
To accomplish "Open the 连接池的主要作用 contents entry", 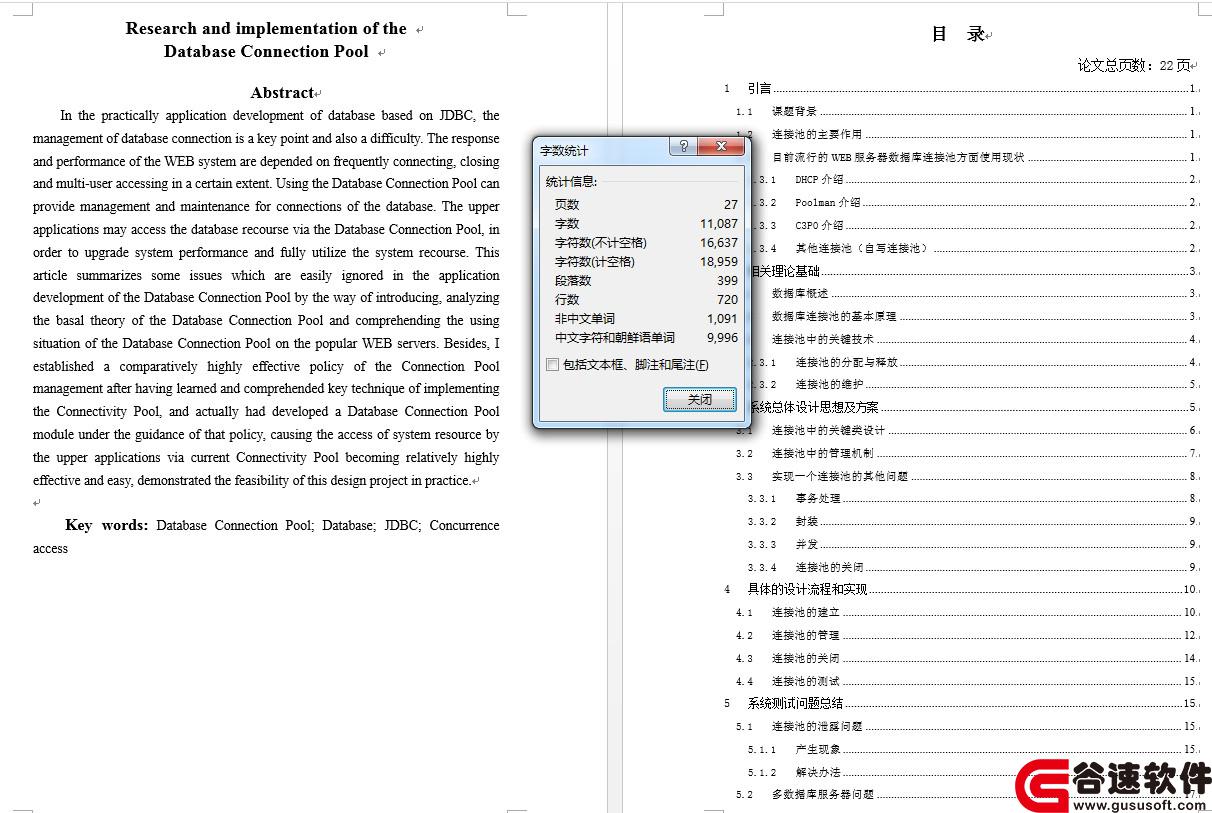I will [967, 134].
